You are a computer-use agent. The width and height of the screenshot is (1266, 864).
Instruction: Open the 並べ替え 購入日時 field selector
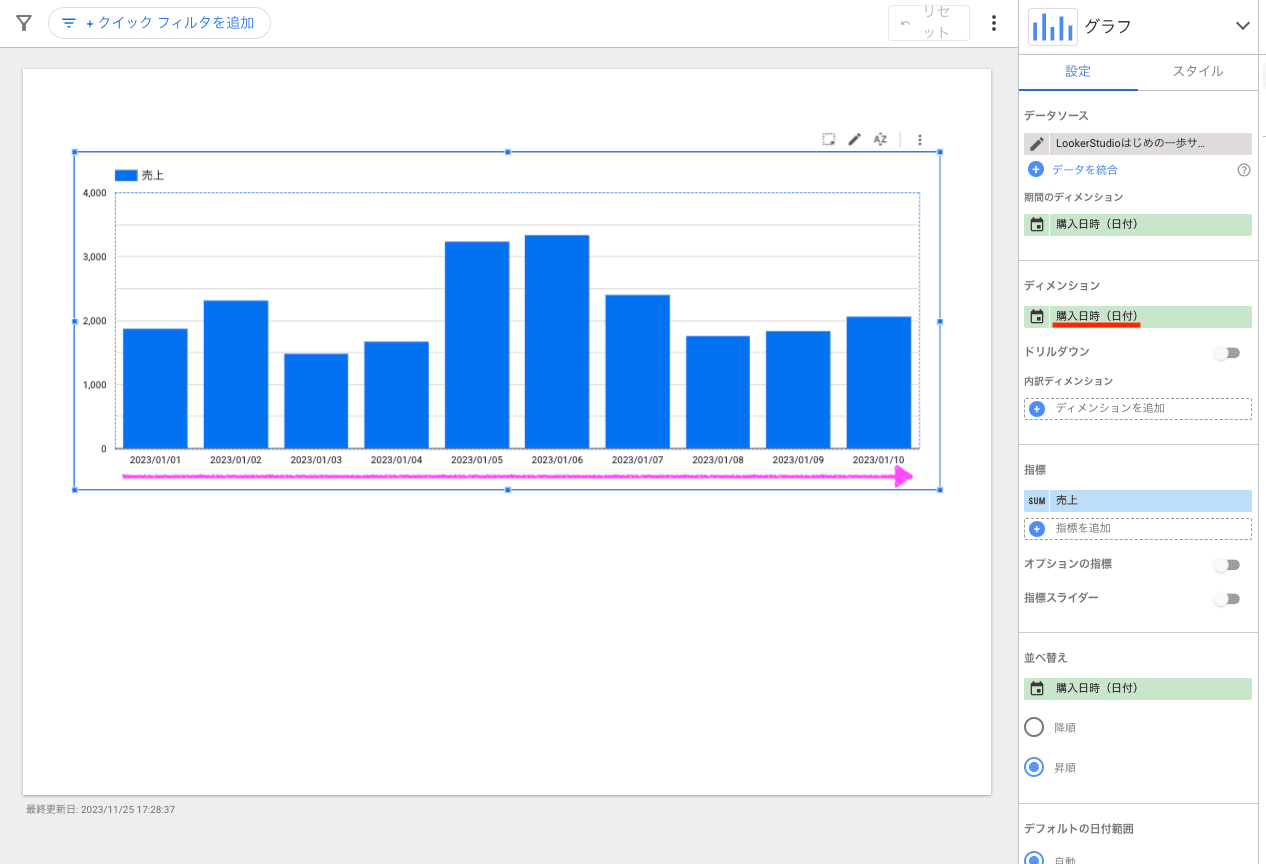1138,689
